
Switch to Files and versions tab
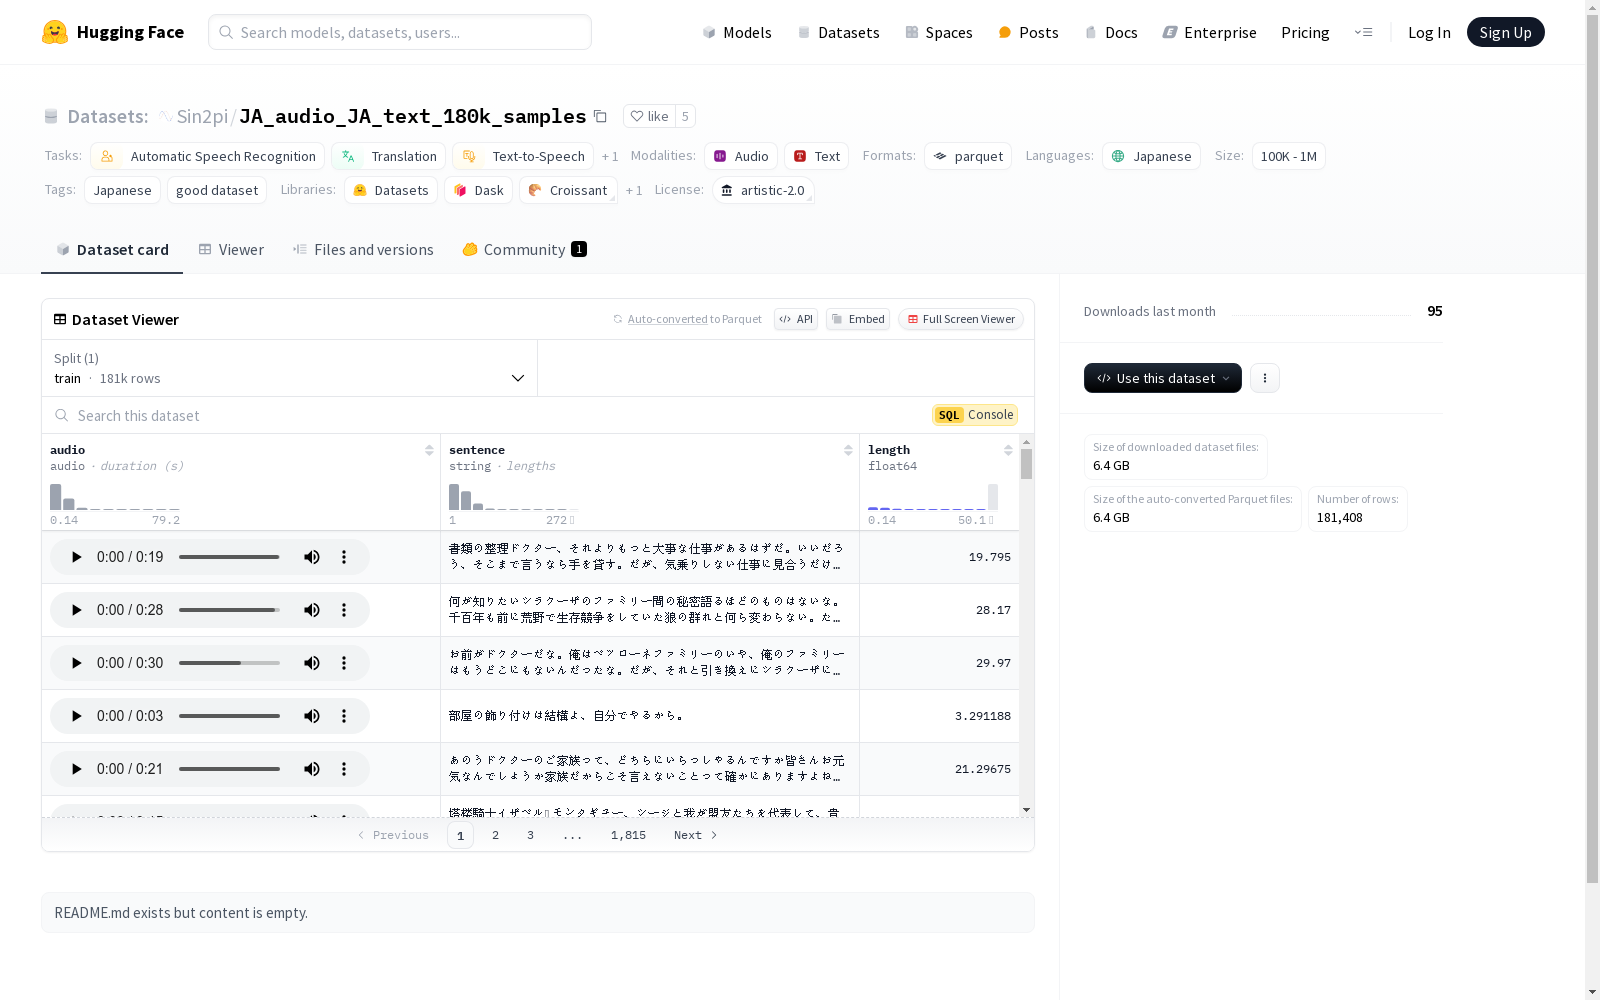pos(363,250)
